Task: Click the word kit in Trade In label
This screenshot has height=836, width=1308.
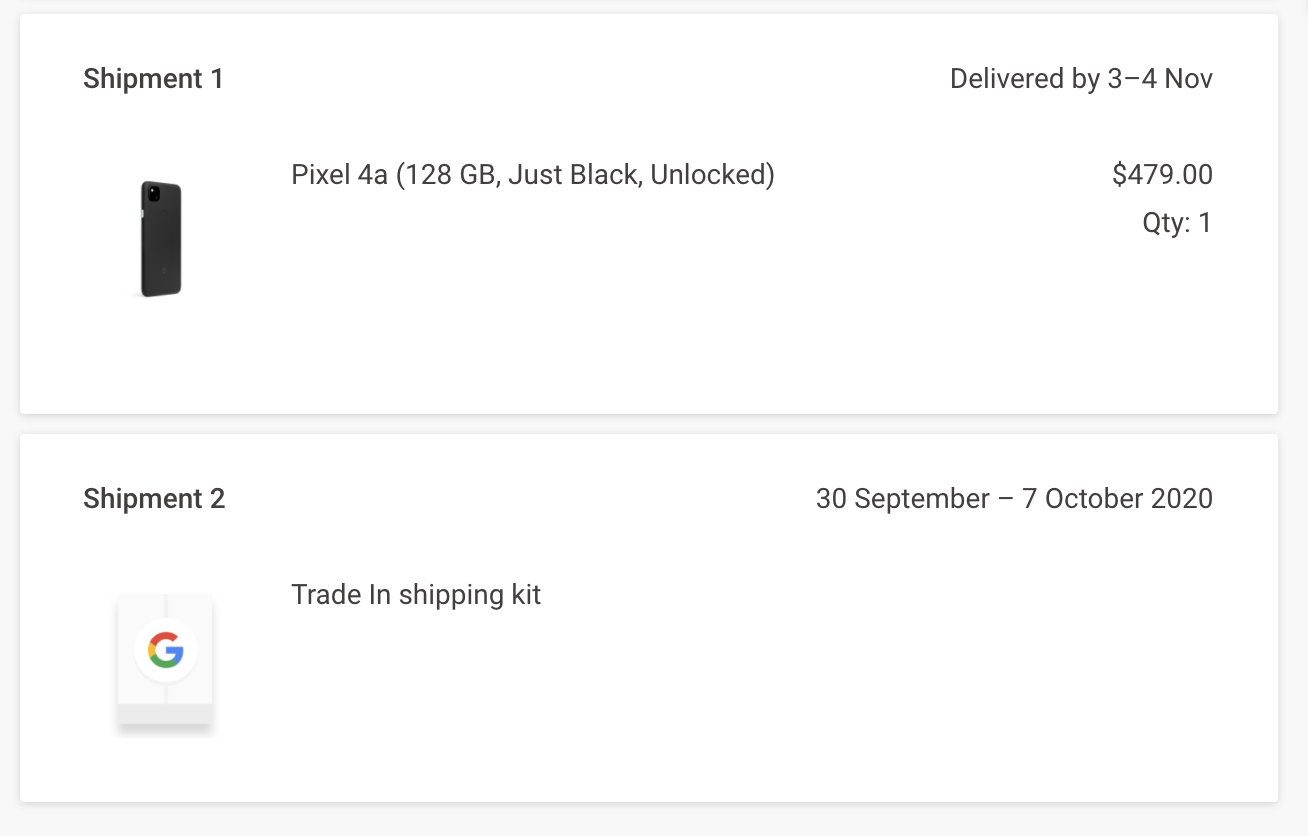Action: coord(524,595)
